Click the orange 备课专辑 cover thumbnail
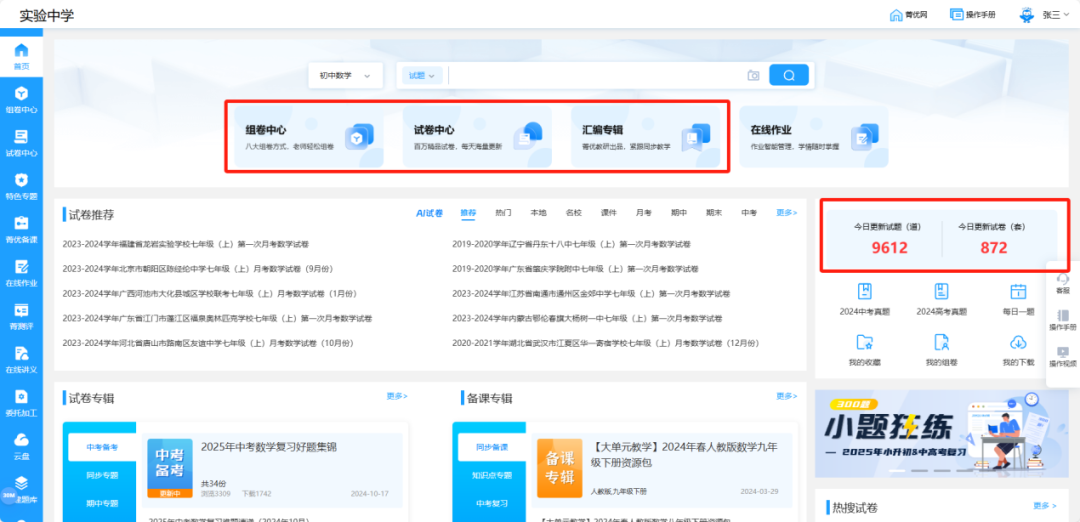This screenshot has width=1080, height=522. click(x=560, y=468)
